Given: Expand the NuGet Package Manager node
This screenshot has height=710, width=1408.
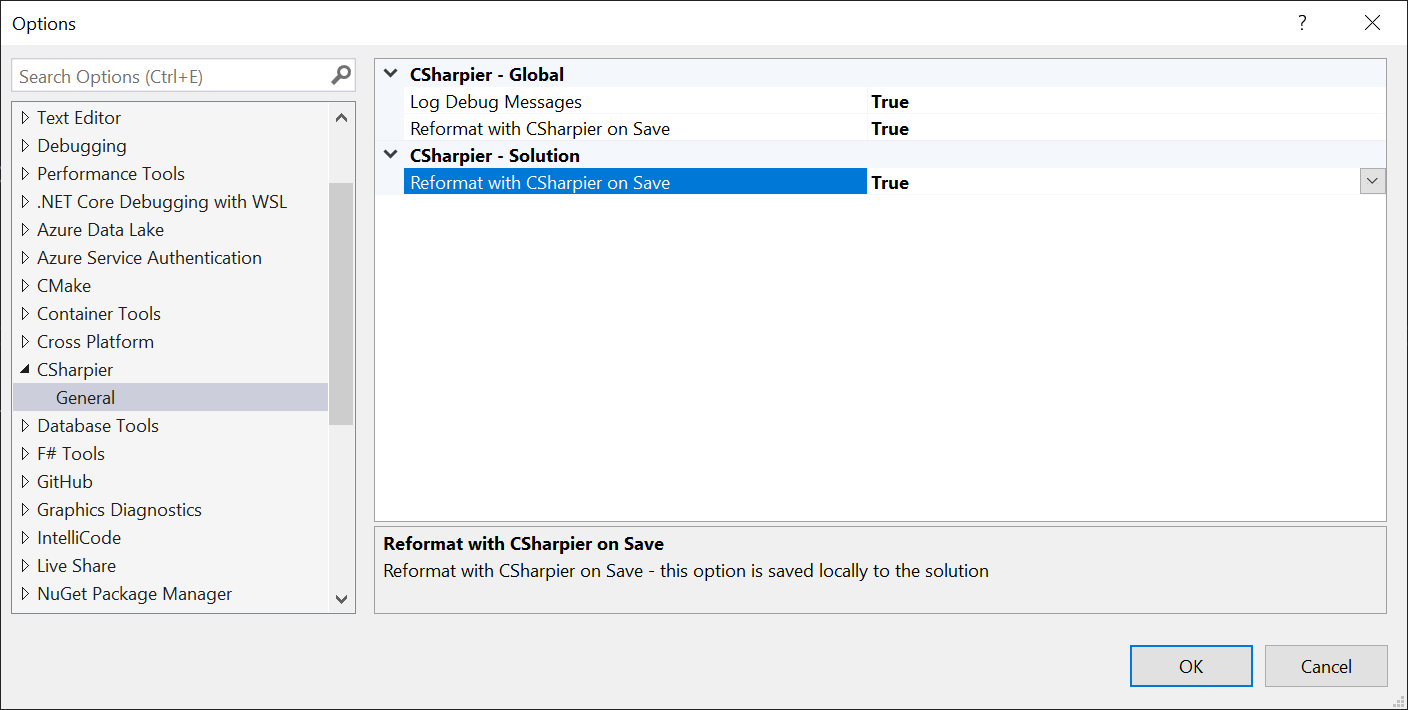Looking at the screenshot, I should (x=24, y=593).
